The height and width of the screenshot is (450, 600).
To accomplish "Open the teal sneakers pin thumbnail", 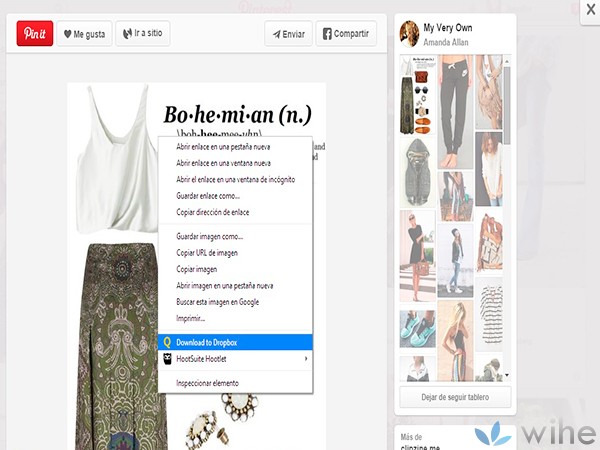I will [417, 329].
